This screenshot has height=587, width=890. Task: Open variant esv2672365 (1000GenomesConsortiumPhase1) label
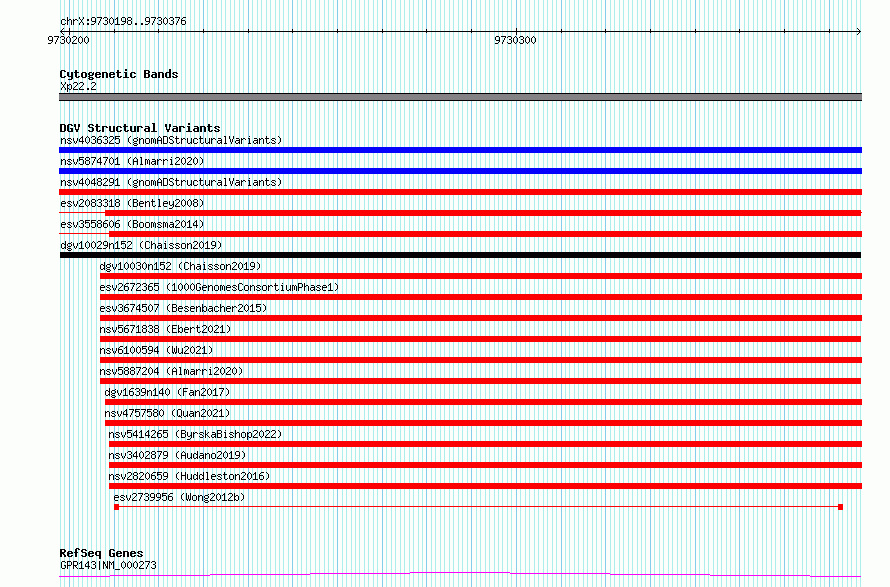219,287
